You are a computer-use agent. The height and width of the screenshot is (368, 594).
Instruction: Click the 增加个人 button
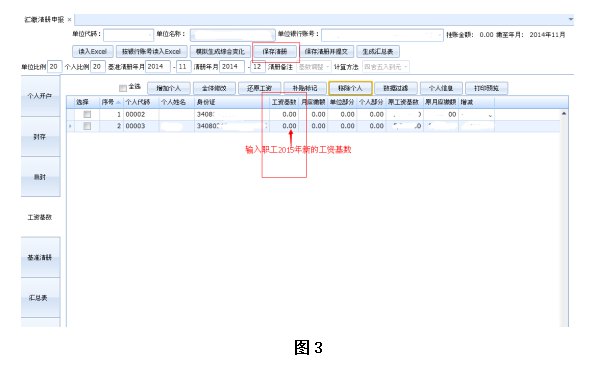coord(169,88)
